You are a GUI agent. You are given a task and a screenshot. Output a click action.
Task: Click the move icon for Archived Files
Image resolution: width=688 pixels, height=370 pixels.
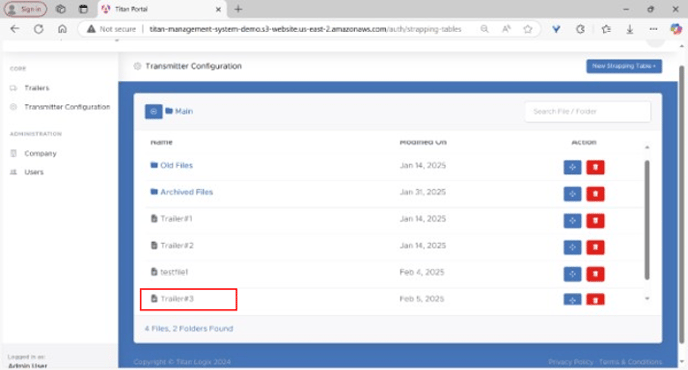coord(572,194)
